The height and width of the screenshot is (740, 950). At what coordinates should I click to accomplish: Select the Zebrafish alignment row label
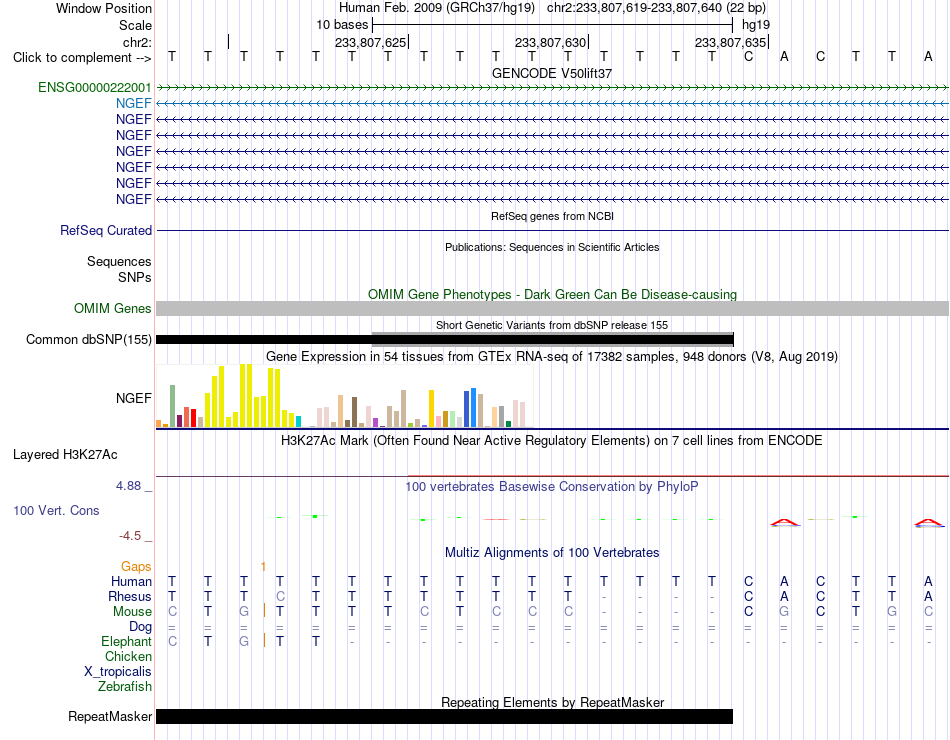[125, 687]
